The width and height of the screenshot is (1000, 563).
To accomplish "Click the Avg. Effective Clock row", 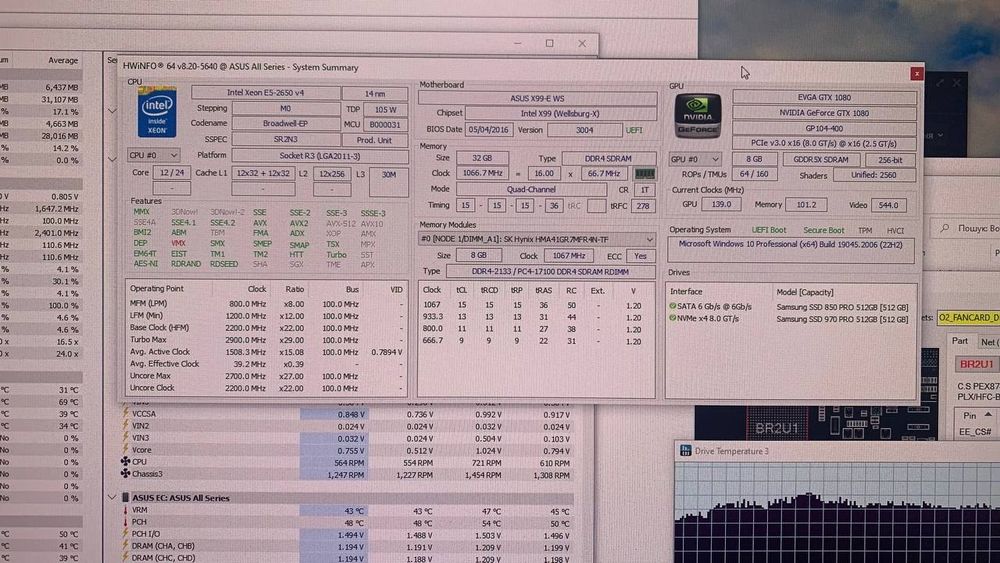I will [267, 364].
